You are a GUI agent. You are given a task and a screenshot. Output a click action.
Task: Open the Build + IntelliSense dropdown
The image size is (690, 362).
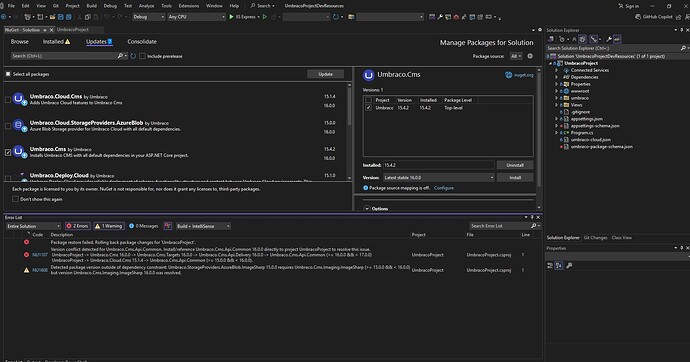click(203, 226)
